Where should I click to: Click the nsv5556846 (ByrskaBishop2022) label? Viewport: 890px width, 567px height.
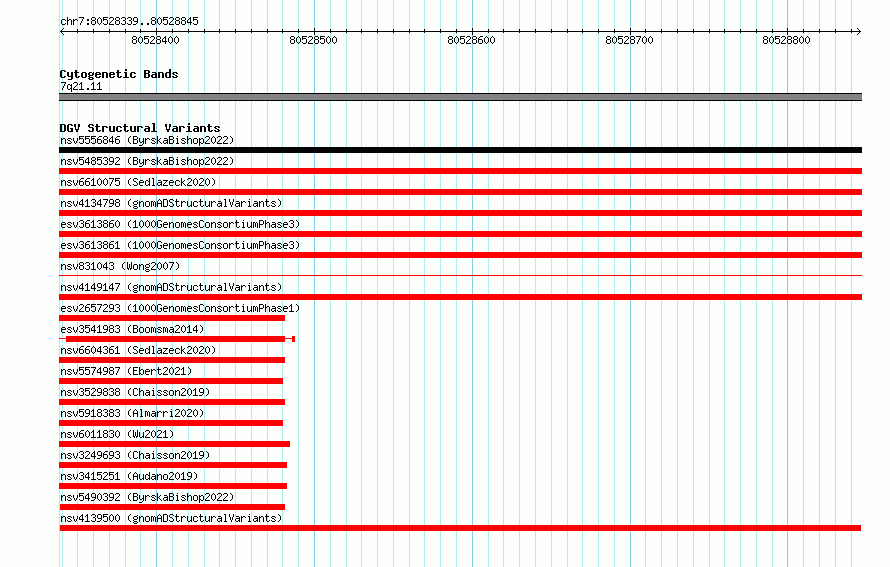pos(147,140)
